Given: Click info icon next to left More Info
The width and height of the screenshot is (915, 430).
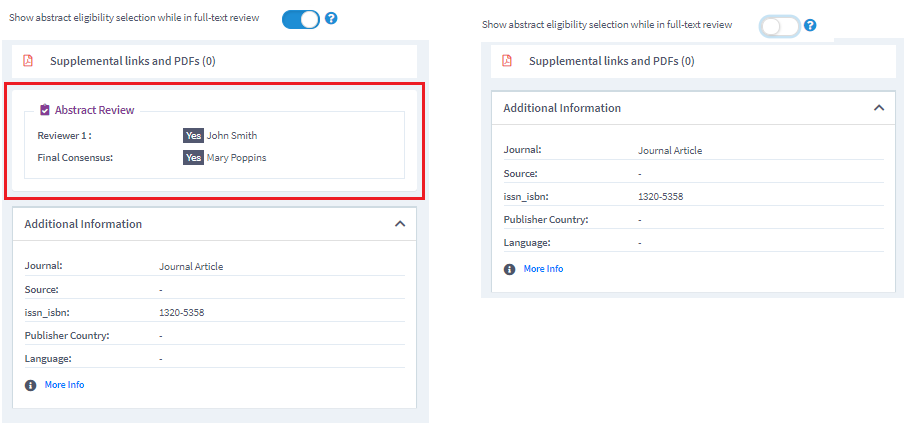Looking at the screenshot, I should 30,385.
